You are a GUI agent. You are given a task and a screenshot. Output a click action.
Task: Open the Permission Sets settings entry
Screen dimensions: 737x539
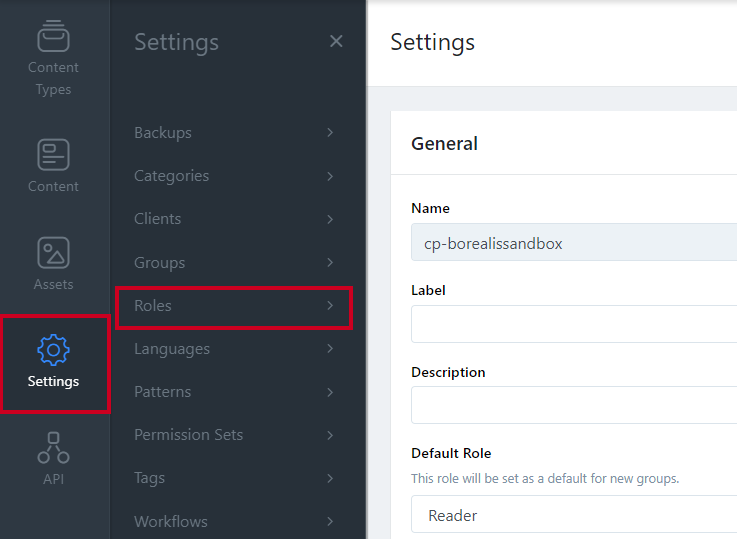[234, 435]
